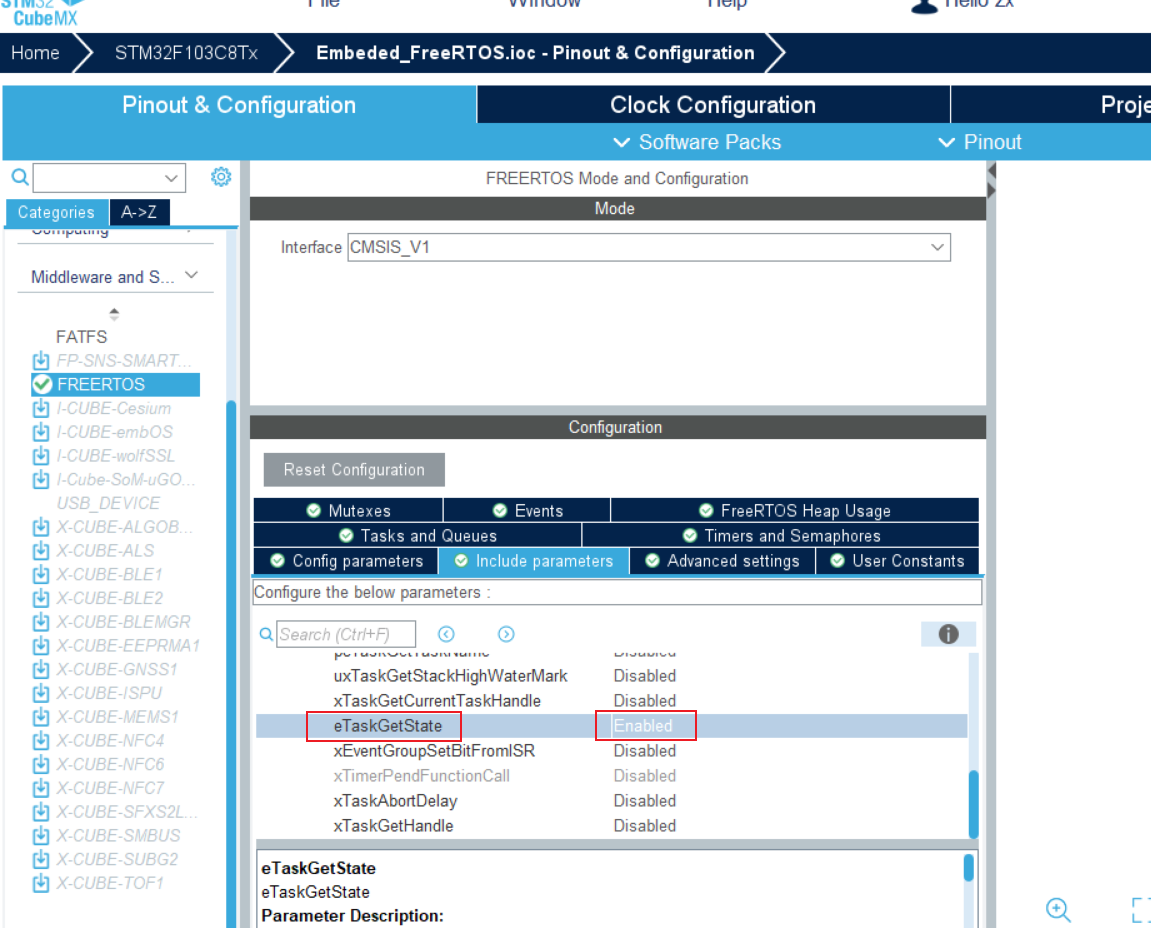Open the category search combo box arrow
Viewport: 1151px width, 928px height.
coord(171,178)
